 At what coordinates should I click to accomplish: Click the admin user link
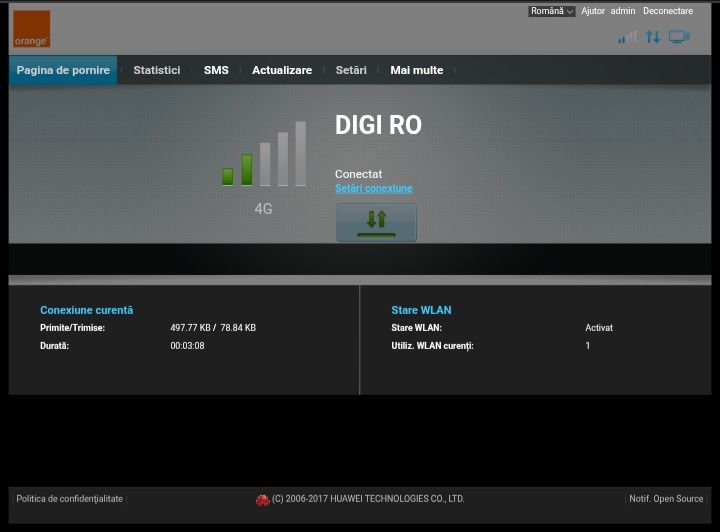[x=623, y=11]
